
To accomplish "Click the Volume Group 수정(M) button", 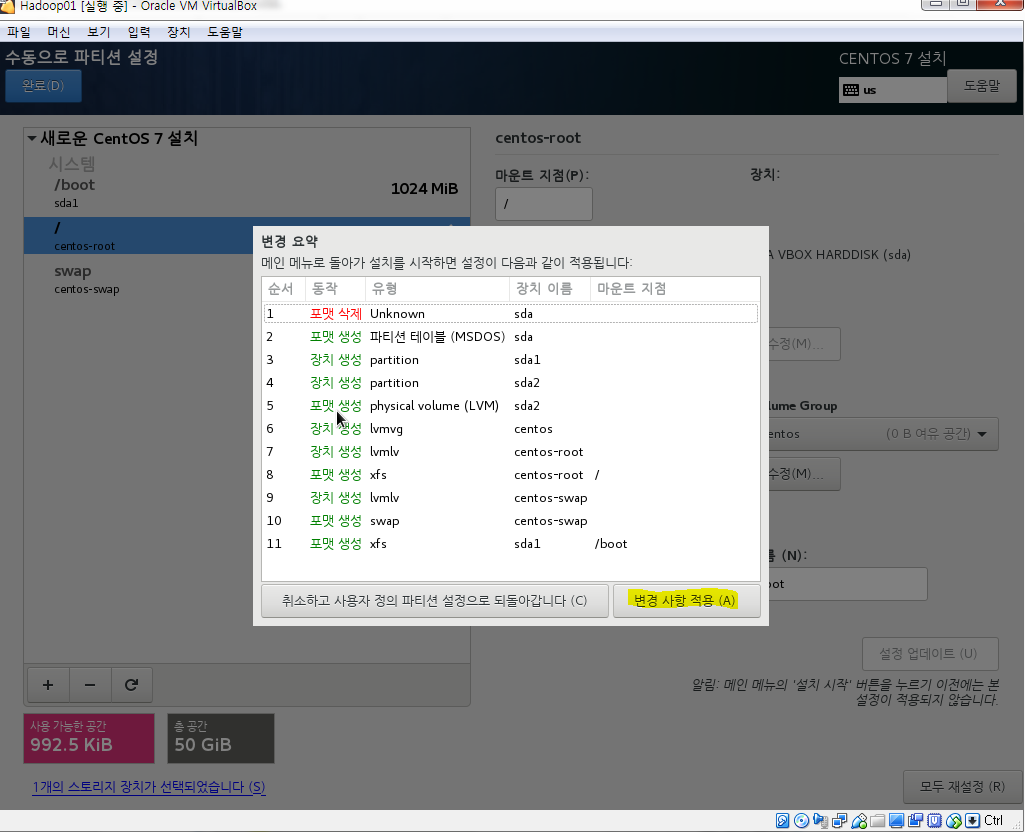I will tap(803, 473).
